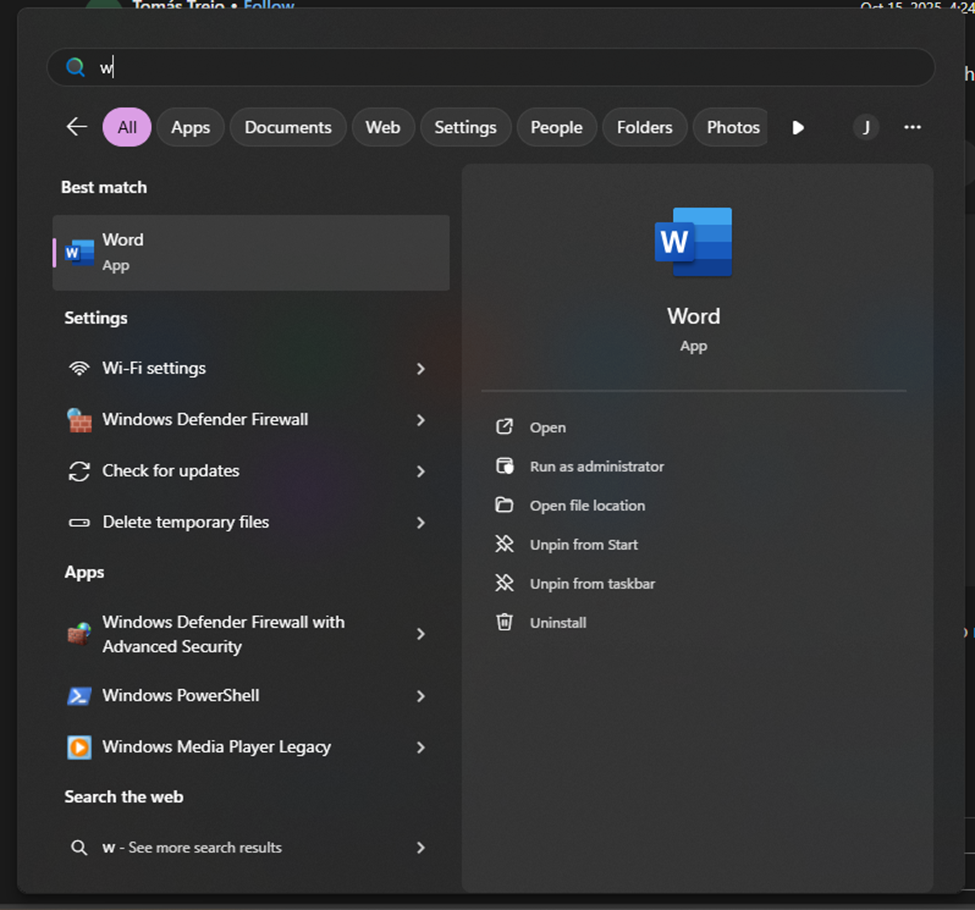
Task: Click the Word app icon in the preview pane
Action: click(693, 241)
